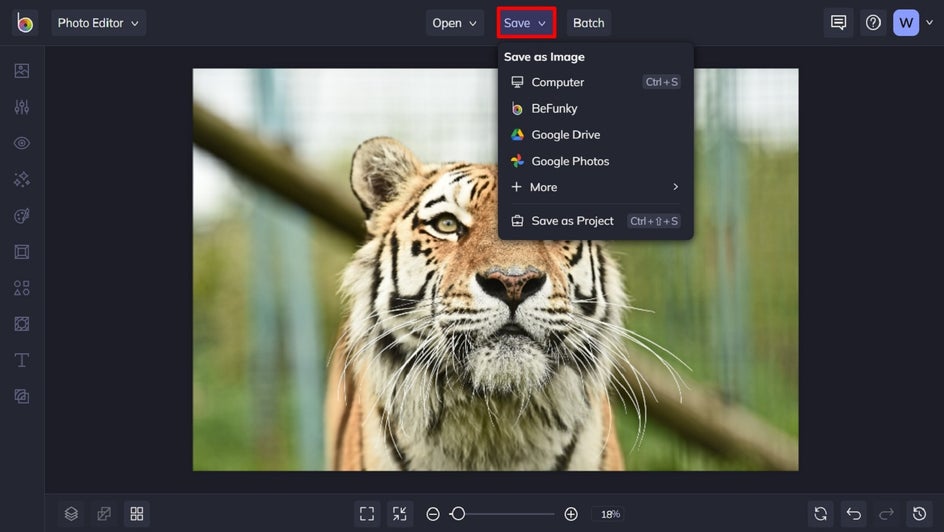Screen dimensions: 944x532
Task: Open the edit history icon
Action: pyautogui.click(x=919, y=513)
